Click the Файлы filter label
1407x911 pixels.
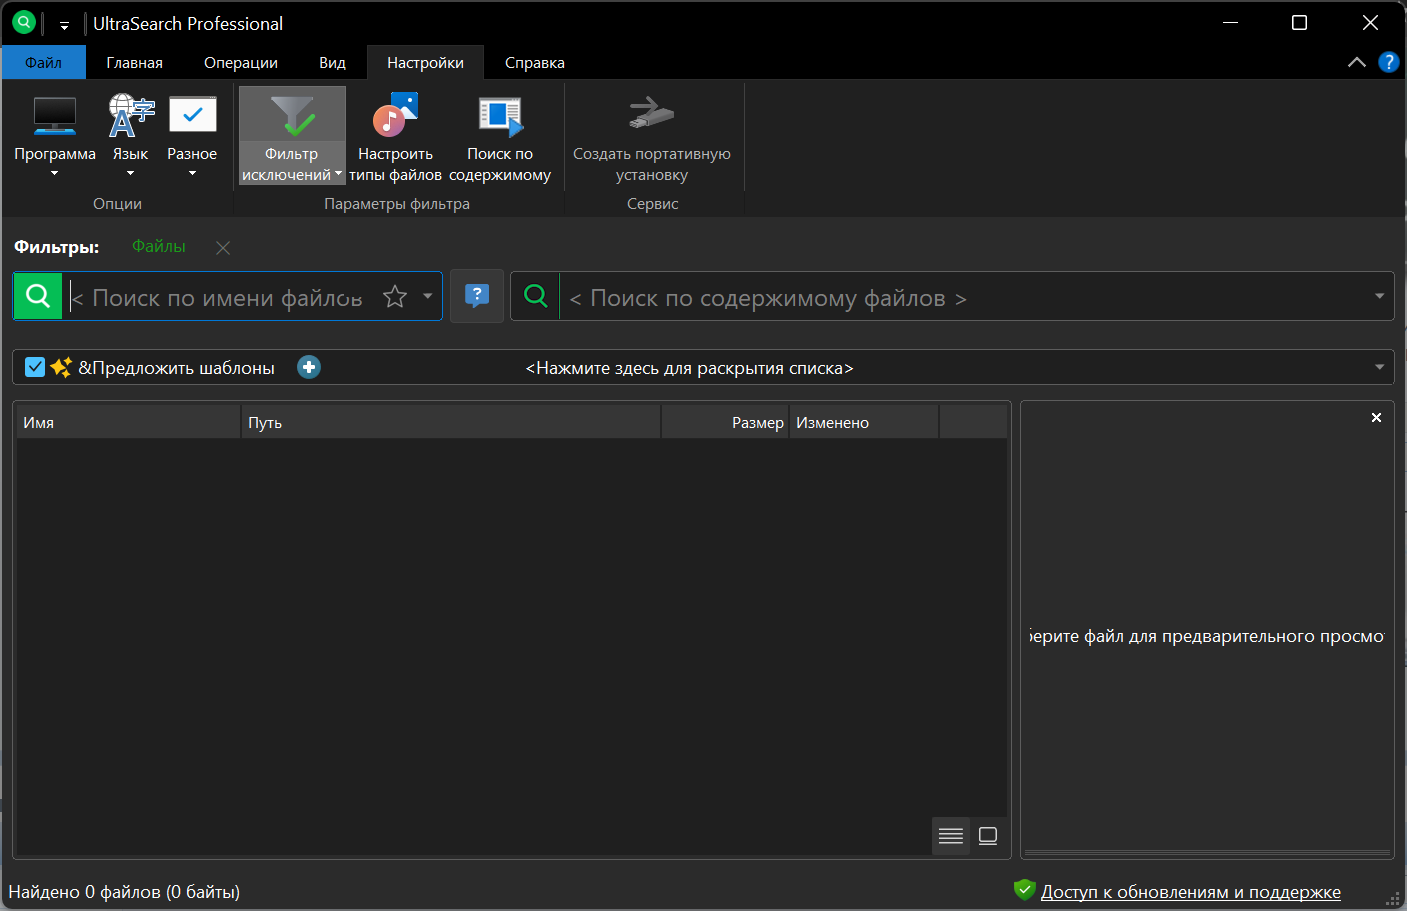tap(159, 246)
